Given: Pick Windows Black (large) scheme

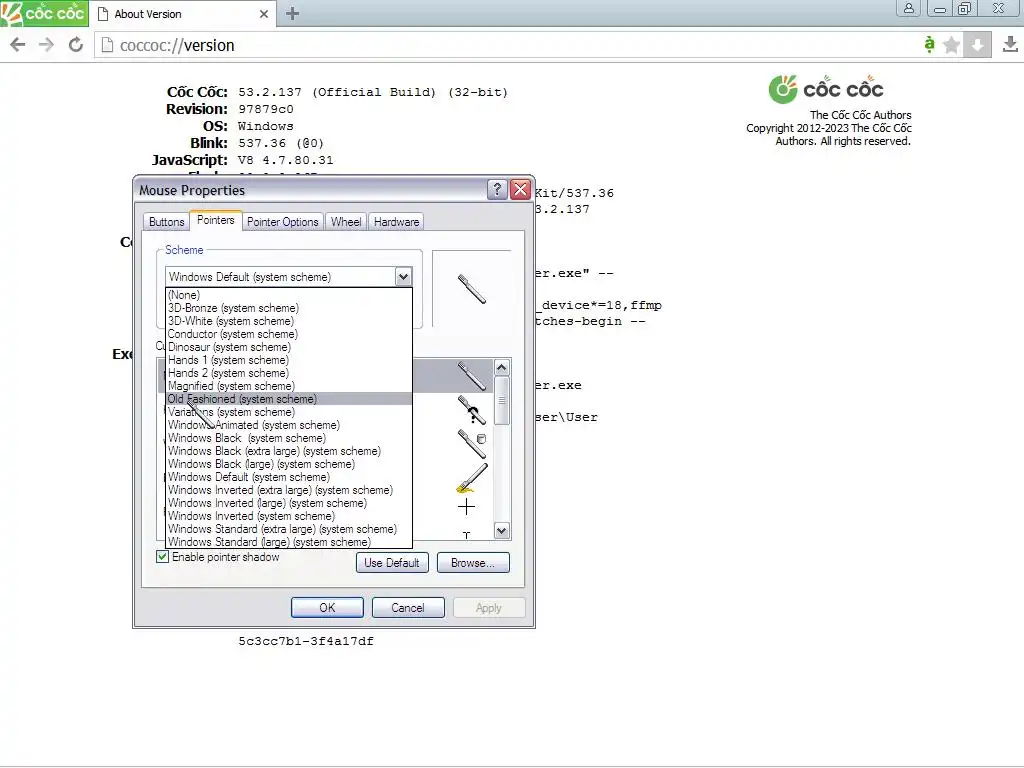Looking at the screenshot, I should [289, 464].
